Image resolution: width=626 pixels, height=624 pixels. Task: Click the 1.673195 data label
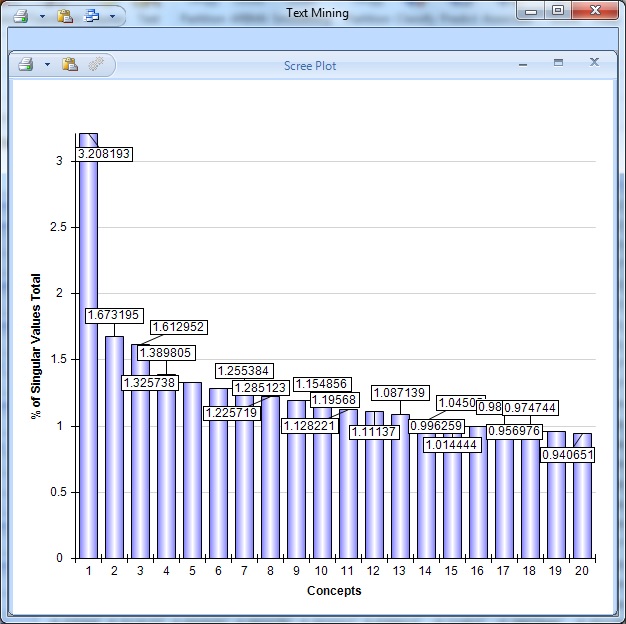[114, 315]
